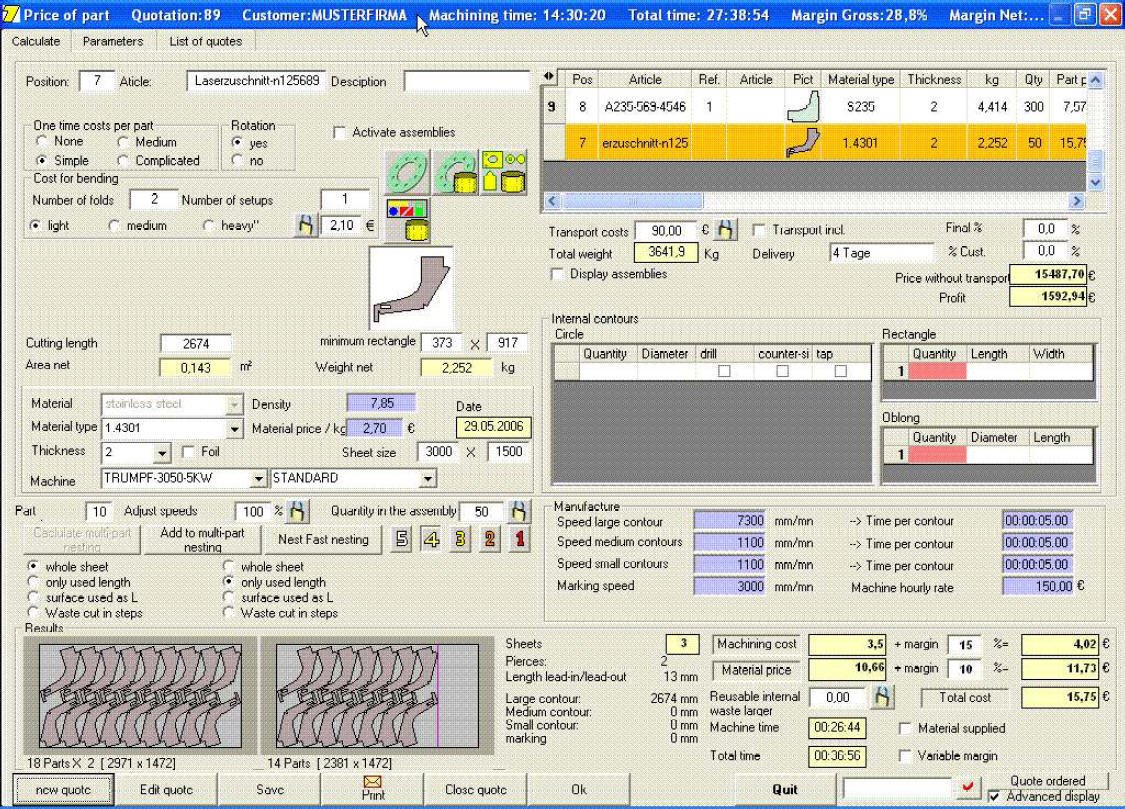Click the save icon beside Transport costs
Image resolution: width=1125 pixels, height=809 pixels.
click(x=725, y=230)
